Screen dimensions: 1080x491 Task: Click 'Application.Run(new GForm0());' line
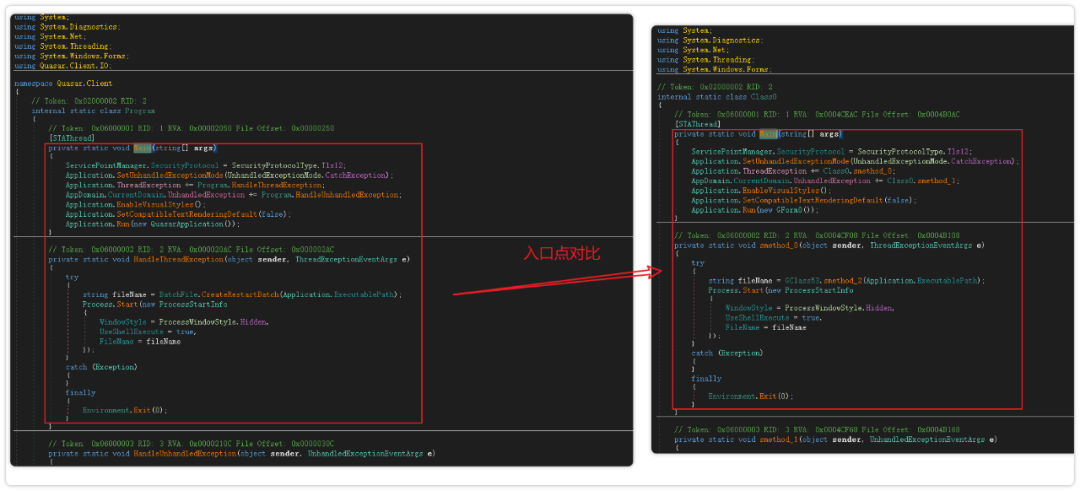[x=754, y=210]
